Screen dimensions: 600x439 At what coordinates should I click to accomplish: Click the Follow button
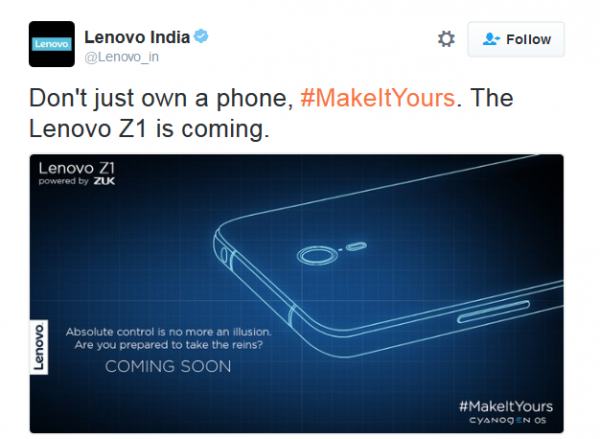pos(516,39)
